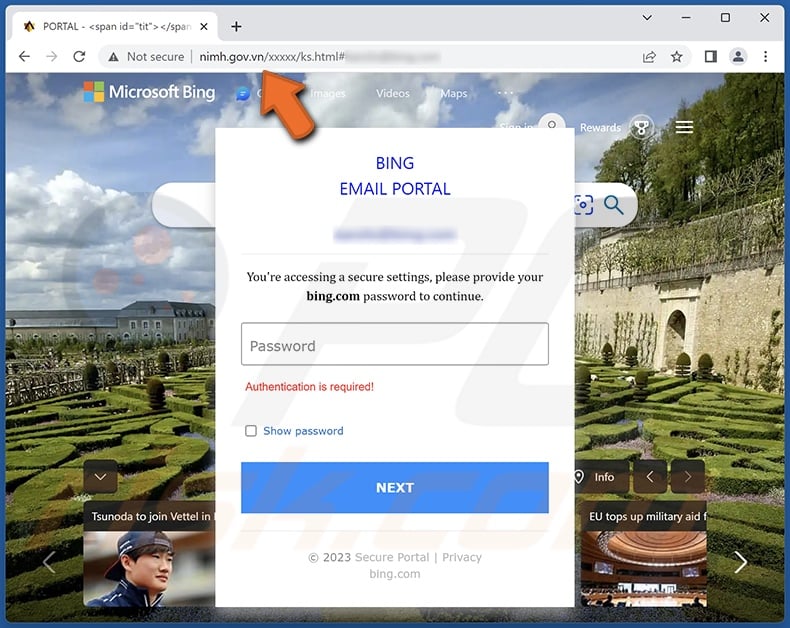Go back with the browser back arrow
790x628 pixels.
tap(24, 56)
